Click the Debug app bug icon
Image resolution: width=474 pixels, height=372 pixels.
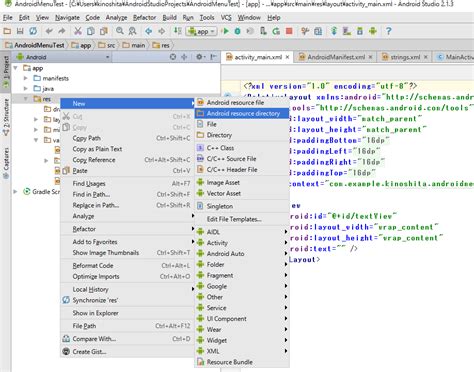[238, 31]
